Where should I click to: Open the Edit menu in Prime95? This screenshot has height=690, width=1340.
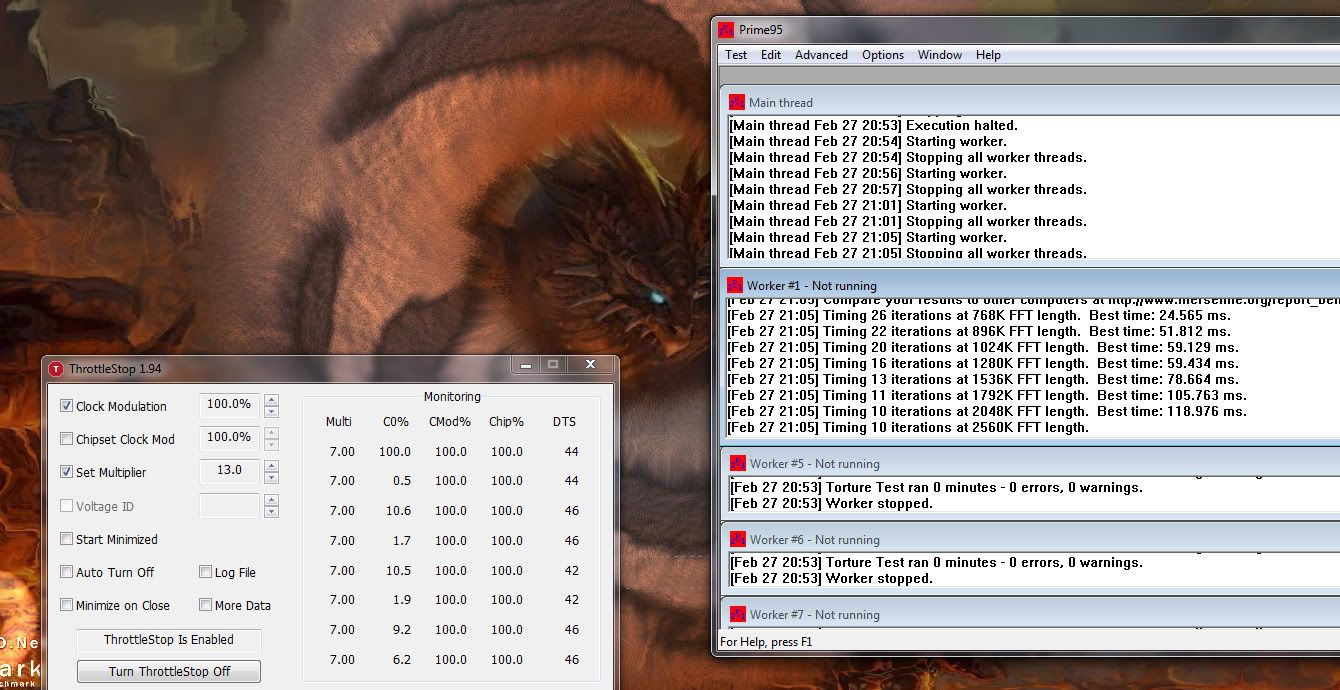tap(771, 55)
